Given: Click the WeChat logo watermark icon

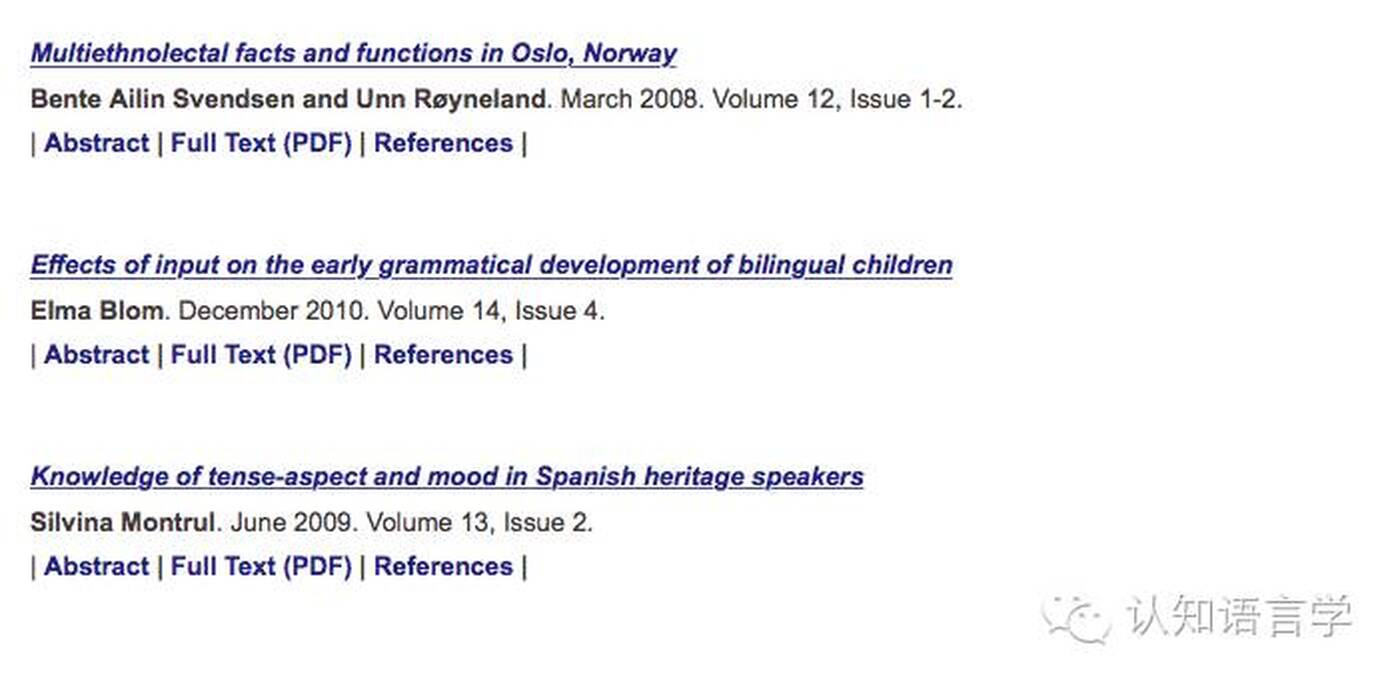Looking at the screenshot, I should click(1076, 618).
